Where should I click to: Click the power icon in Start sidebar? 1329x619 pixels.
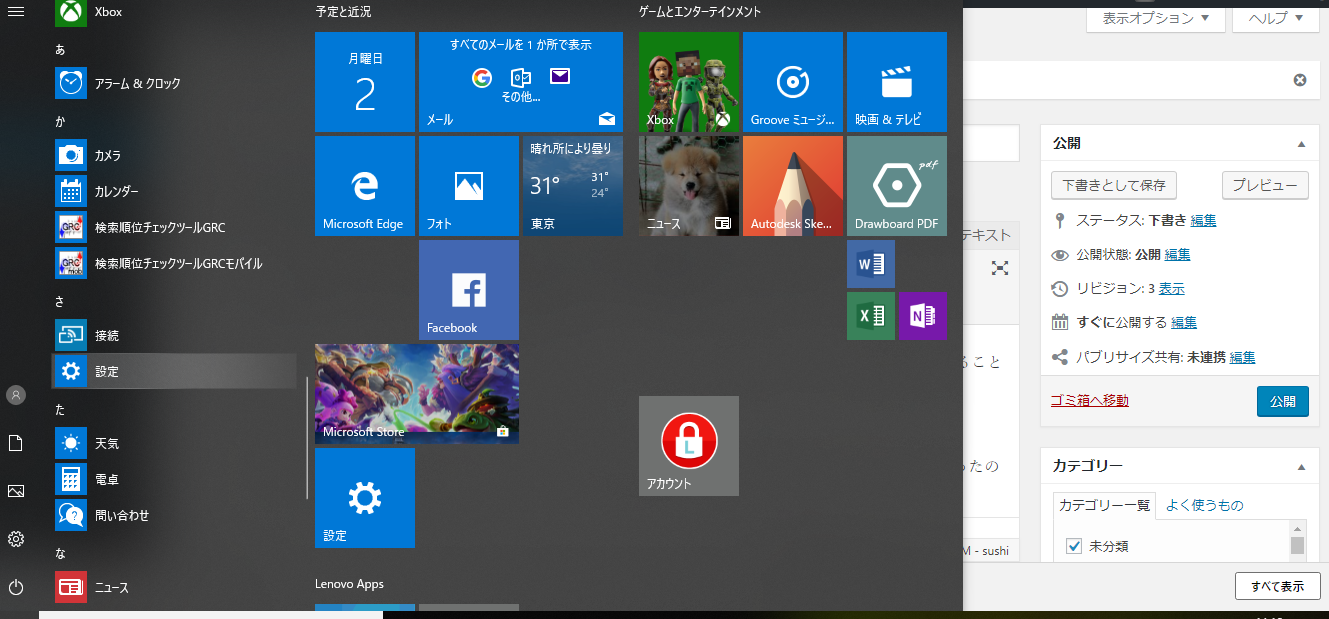[x=16, y=587]
